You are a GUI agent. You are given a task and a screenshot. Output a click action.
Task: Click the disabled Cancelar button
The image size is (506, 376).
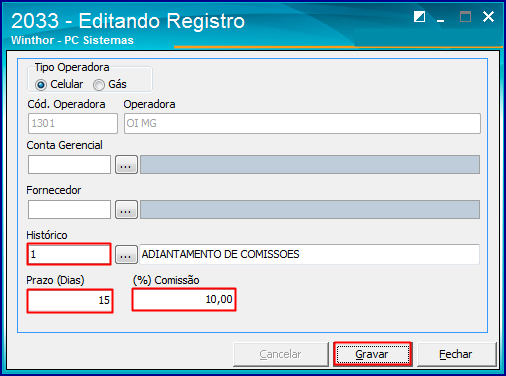[281, 354]
